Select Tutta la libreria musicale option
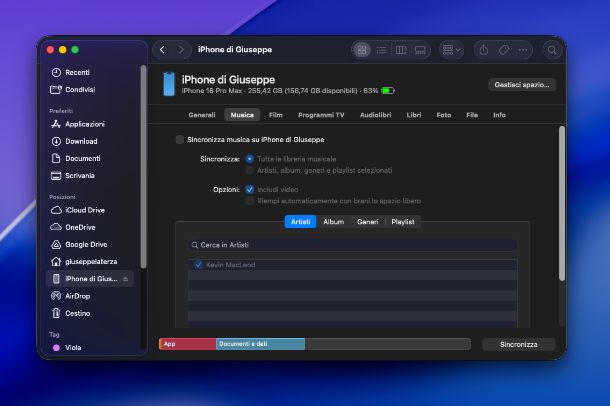 (250, 159)
